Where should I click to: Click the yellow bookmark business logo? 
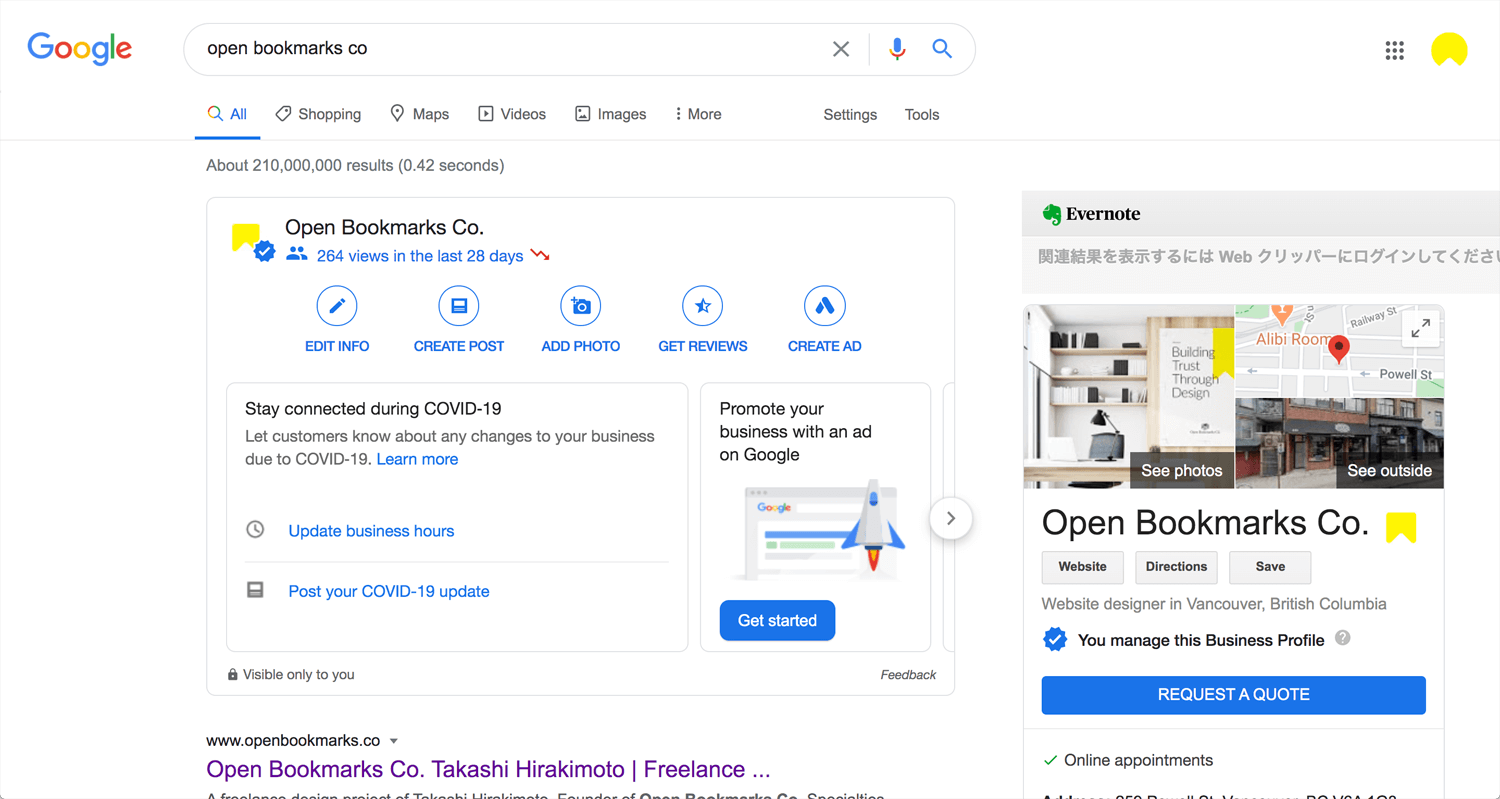246,237
